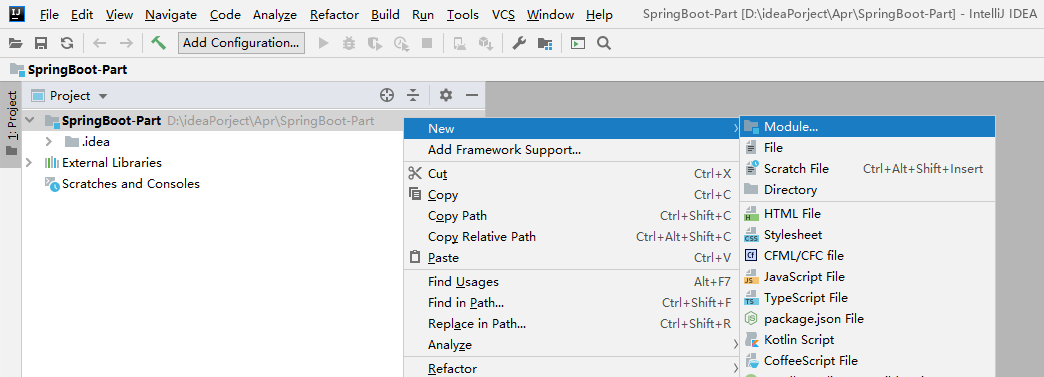Open the Project Structure icon

click(x=545, y=43)
